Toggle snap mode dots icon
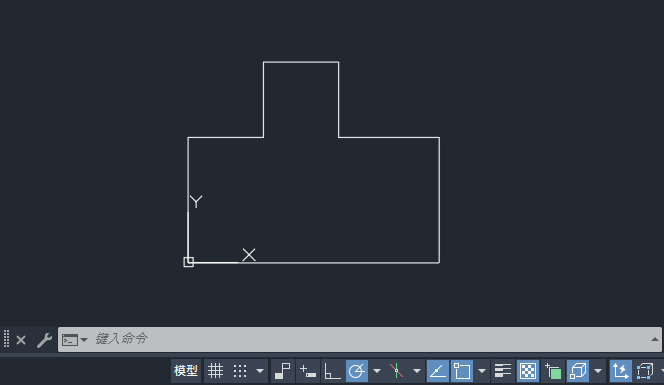Viewport: 664px width, 385px height. pyautogui.click(x=240, y=371)
